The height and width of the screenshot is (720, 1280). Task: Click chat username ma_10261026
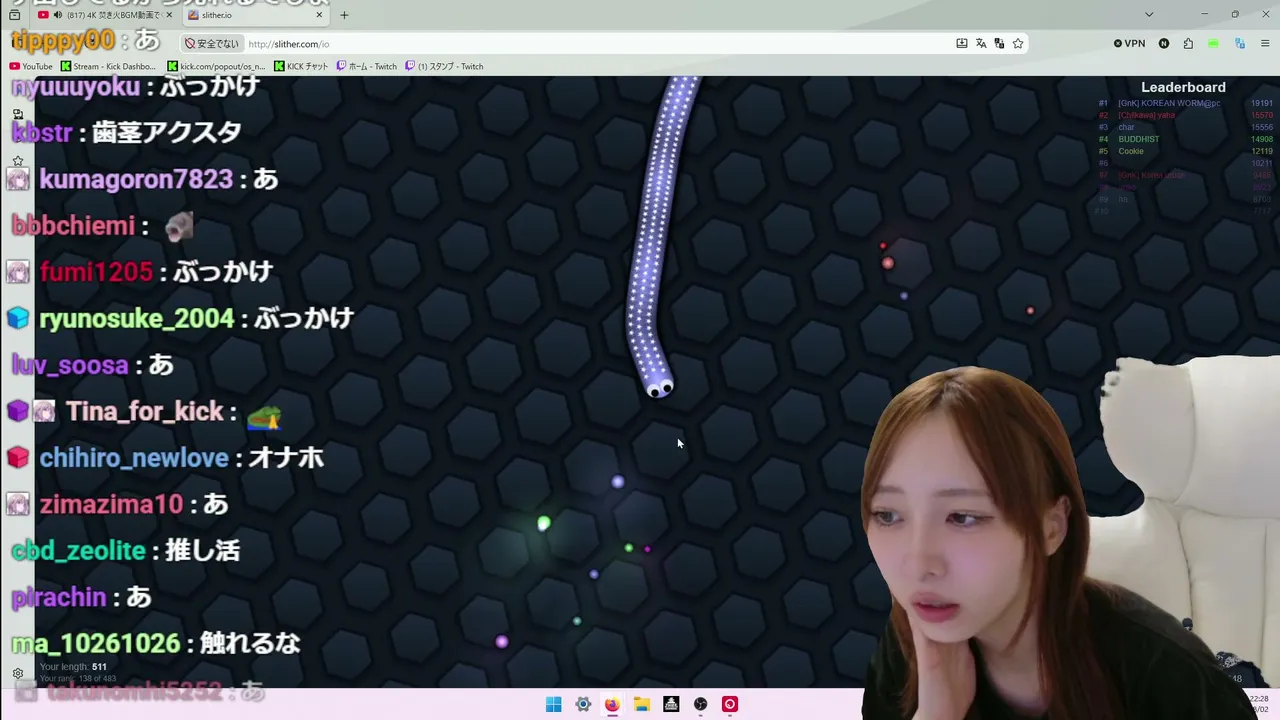click(x=96, y=643)
